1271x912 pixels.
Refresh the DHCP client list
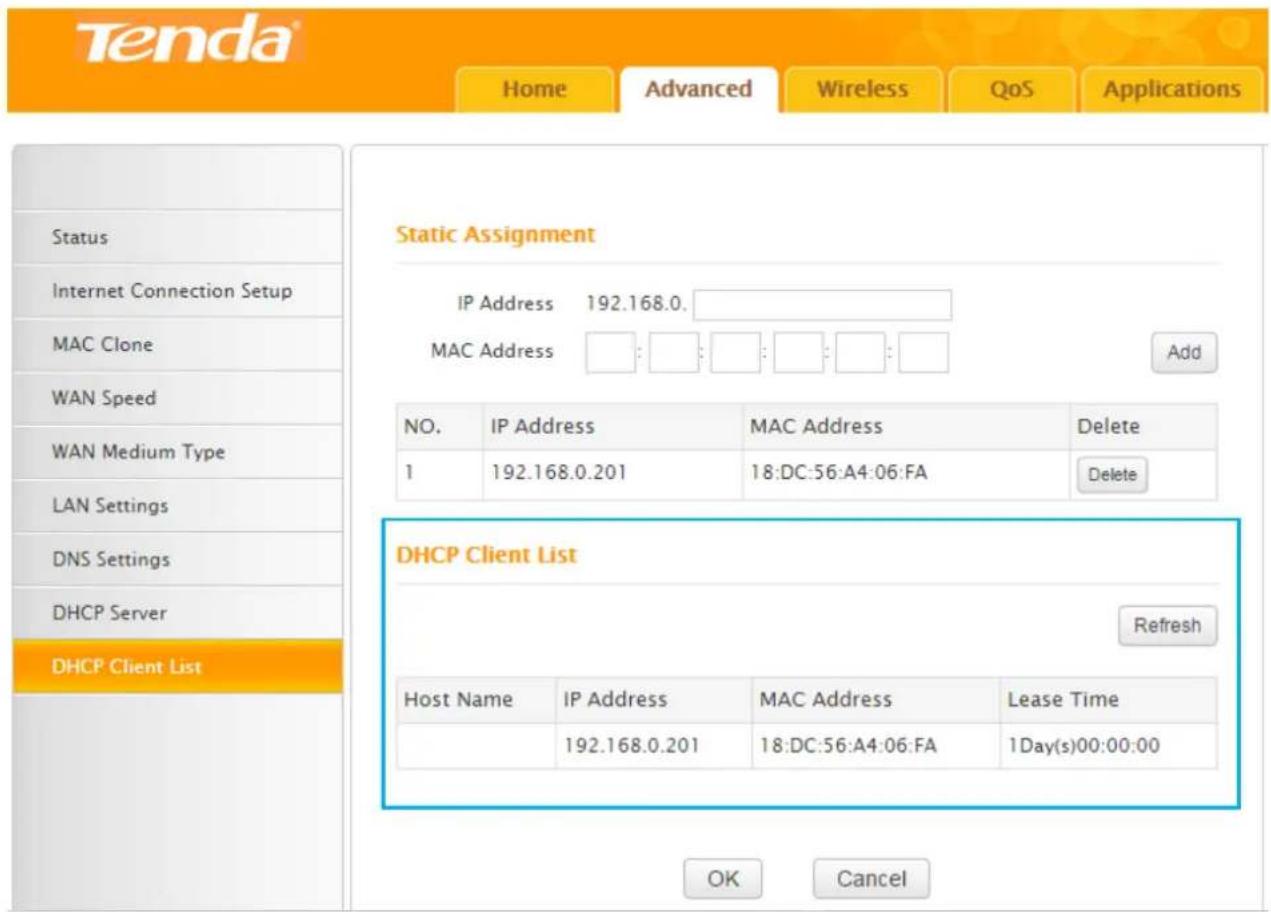point(1167,625)
